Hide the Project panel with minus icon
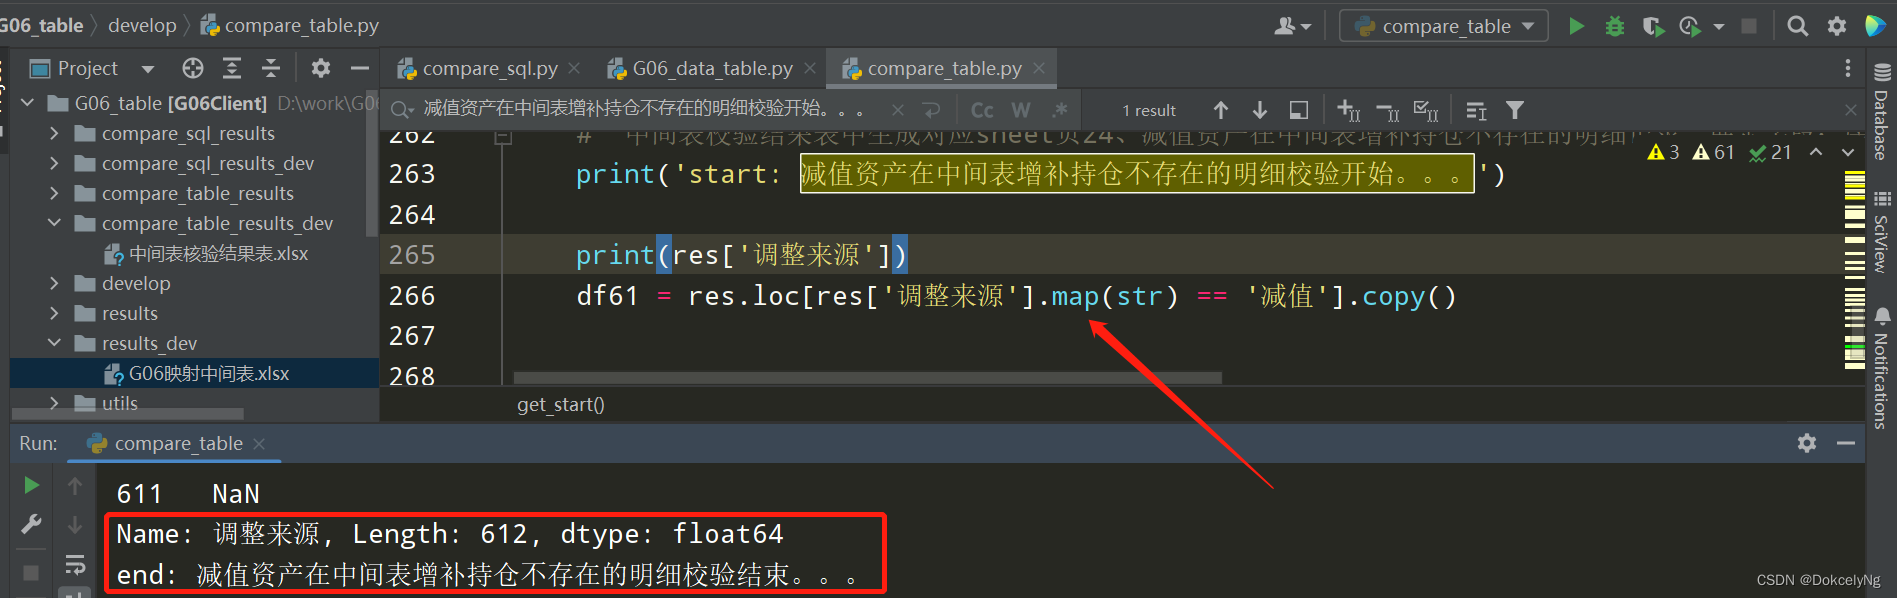 tap(360, 68)
